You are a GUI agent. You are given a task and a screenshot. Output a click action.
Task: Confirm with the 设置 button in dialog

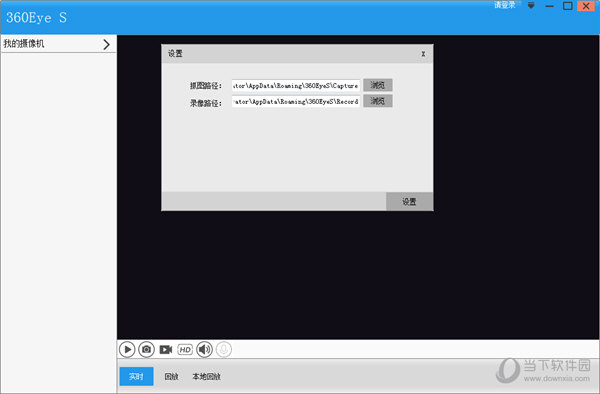(x=409, y=202)
